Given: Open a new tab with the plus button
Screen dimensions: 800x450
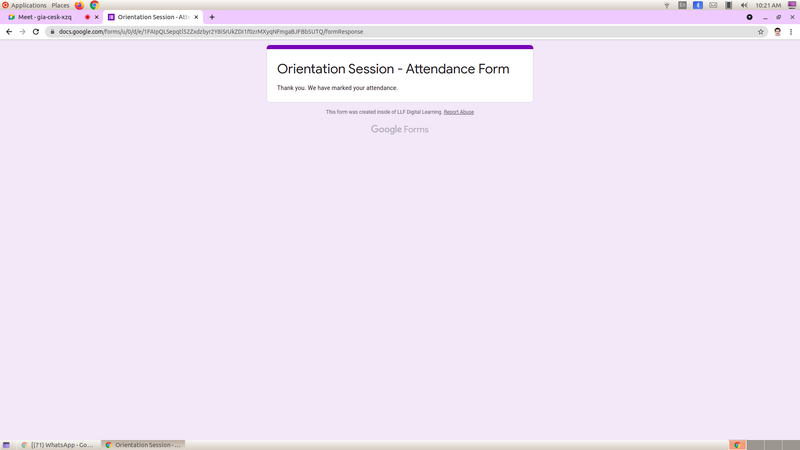Looking at the screenshot, I should click(x=212, y=17).
